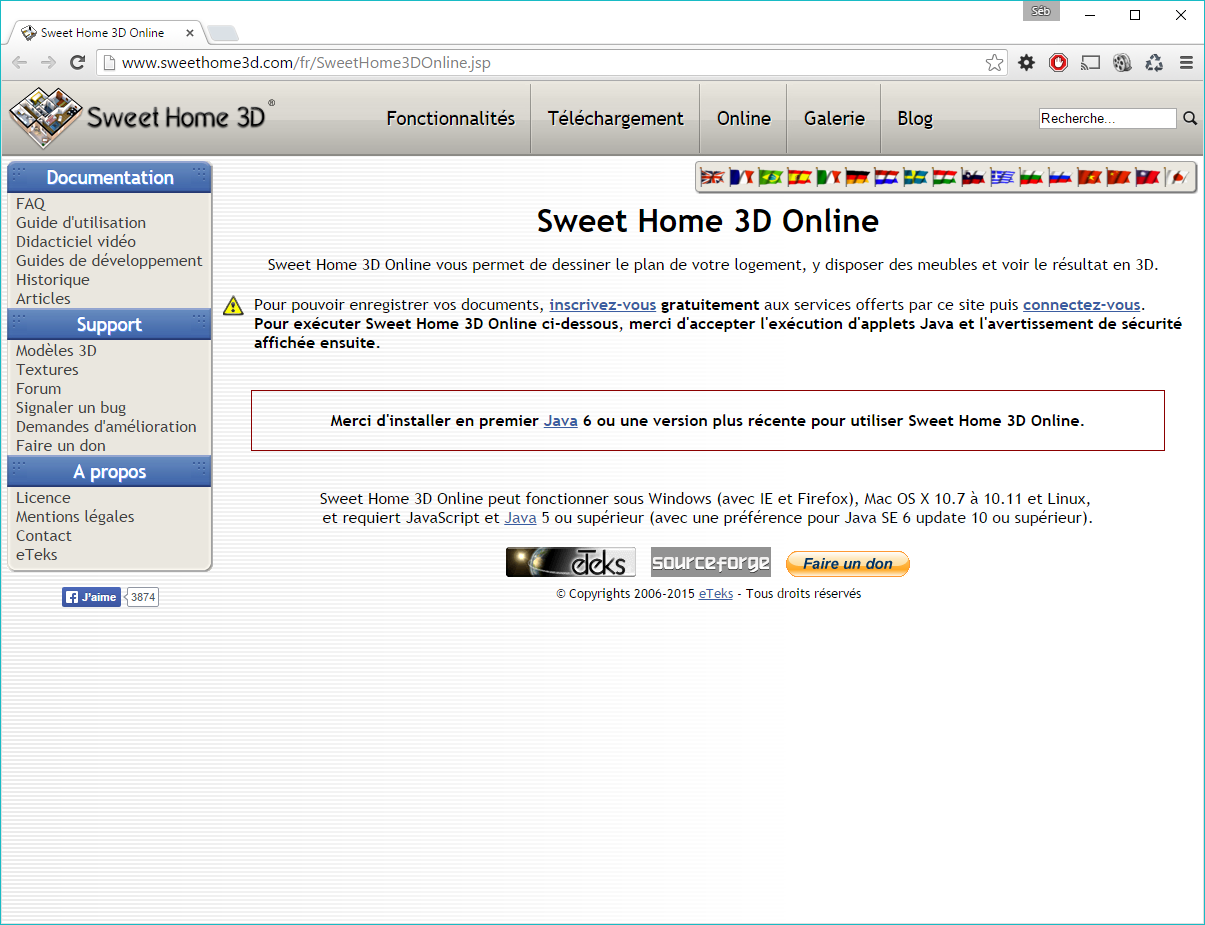The image size is (1205, 925).
Task: Open the Historique link
Action: click(53, 280)
